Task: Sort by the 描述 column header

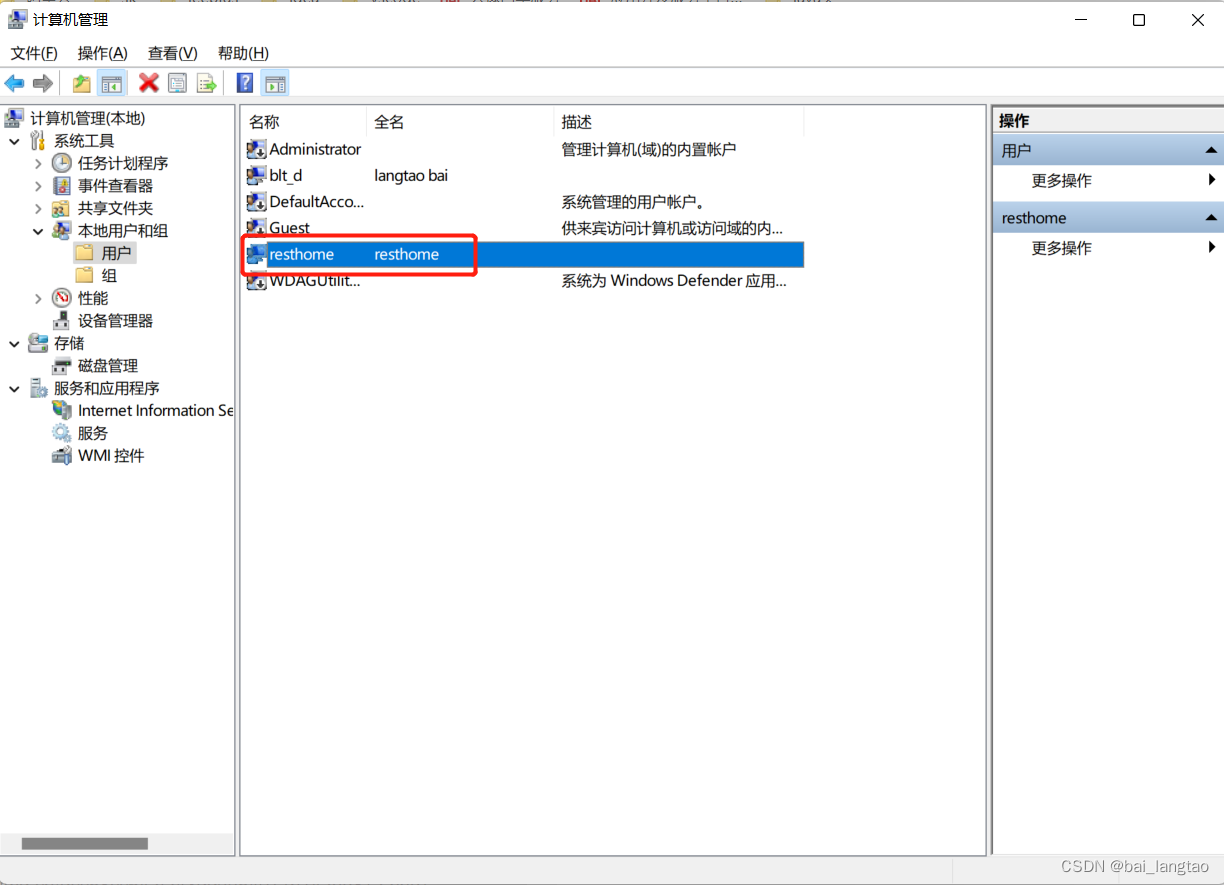Action: coord(679,122)
